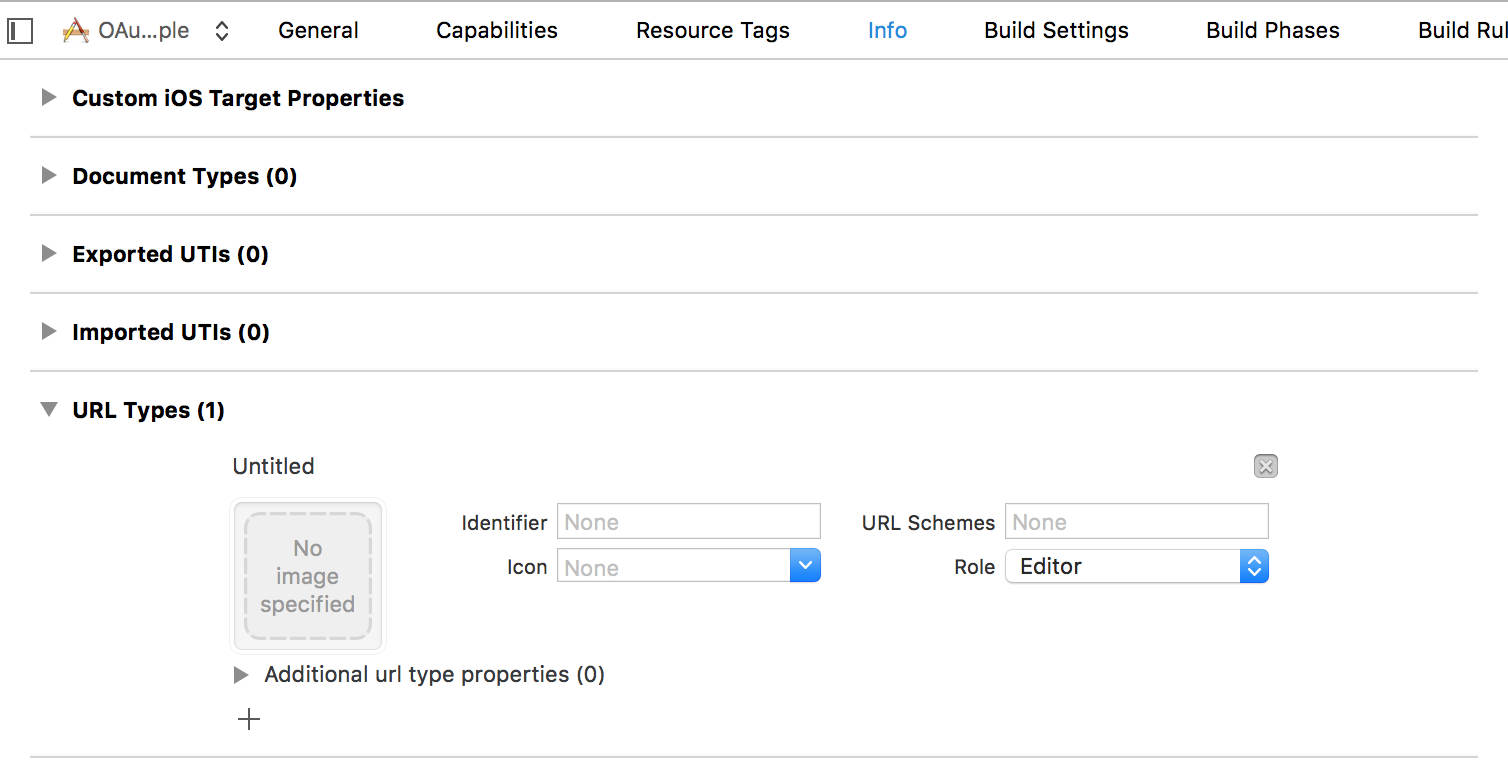Viewport: 1508px width, 768px height.
Task: Open the Resource Tags tab
Action: (x=713, y=31)
